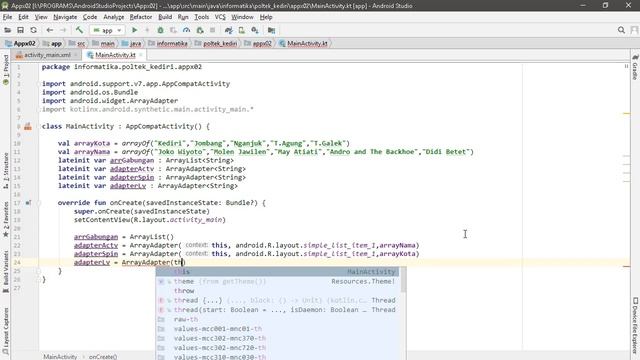Screen dimensions: 640x360
Task: Open the AVD Manager icon
Action: 242,30
